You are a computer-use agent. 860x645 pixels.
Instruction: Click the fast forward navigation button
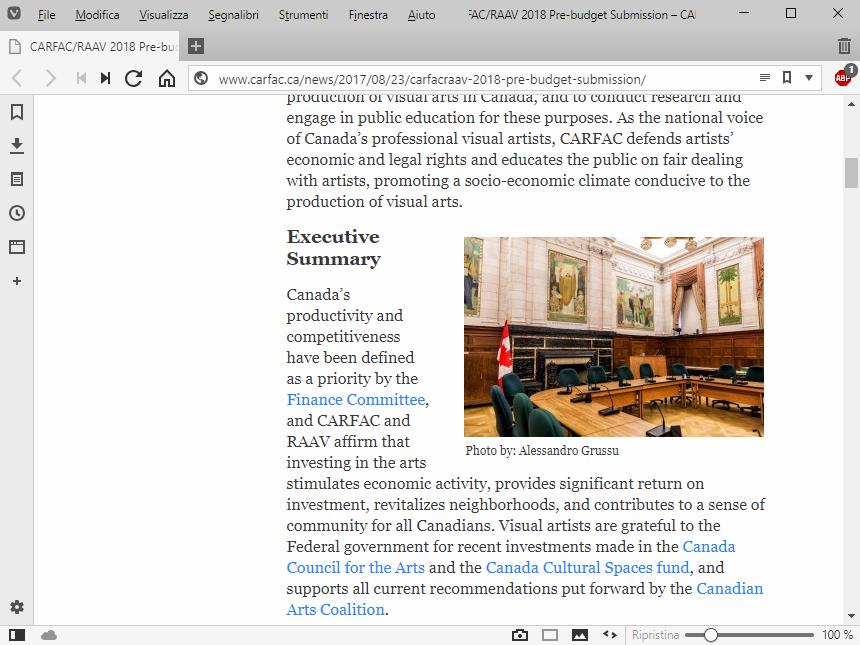pos(105,78)
